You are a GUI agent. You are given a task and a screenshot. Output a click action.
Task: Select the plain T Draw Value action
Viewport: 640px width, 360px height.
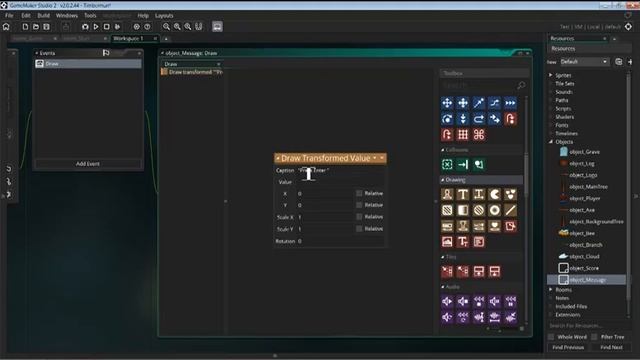click(463, 194)
